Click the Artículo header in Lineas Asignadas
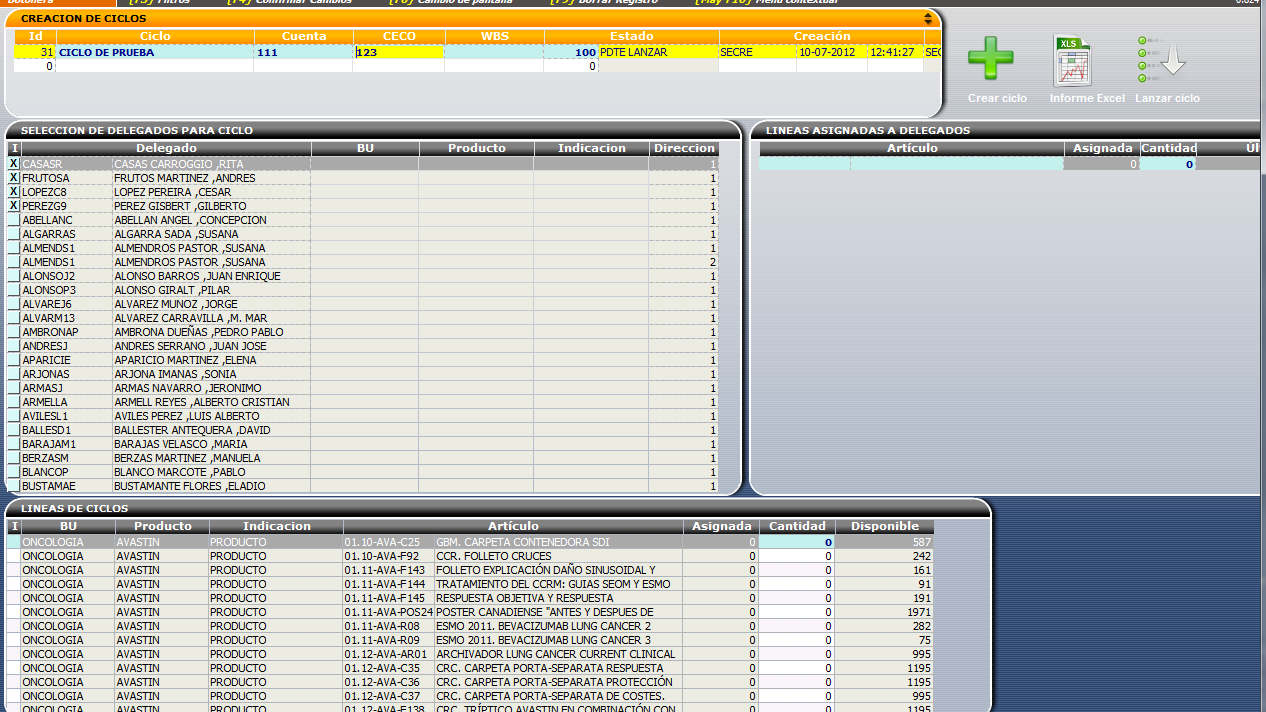This screenshot has width=1266, height=712. point(912,148)
